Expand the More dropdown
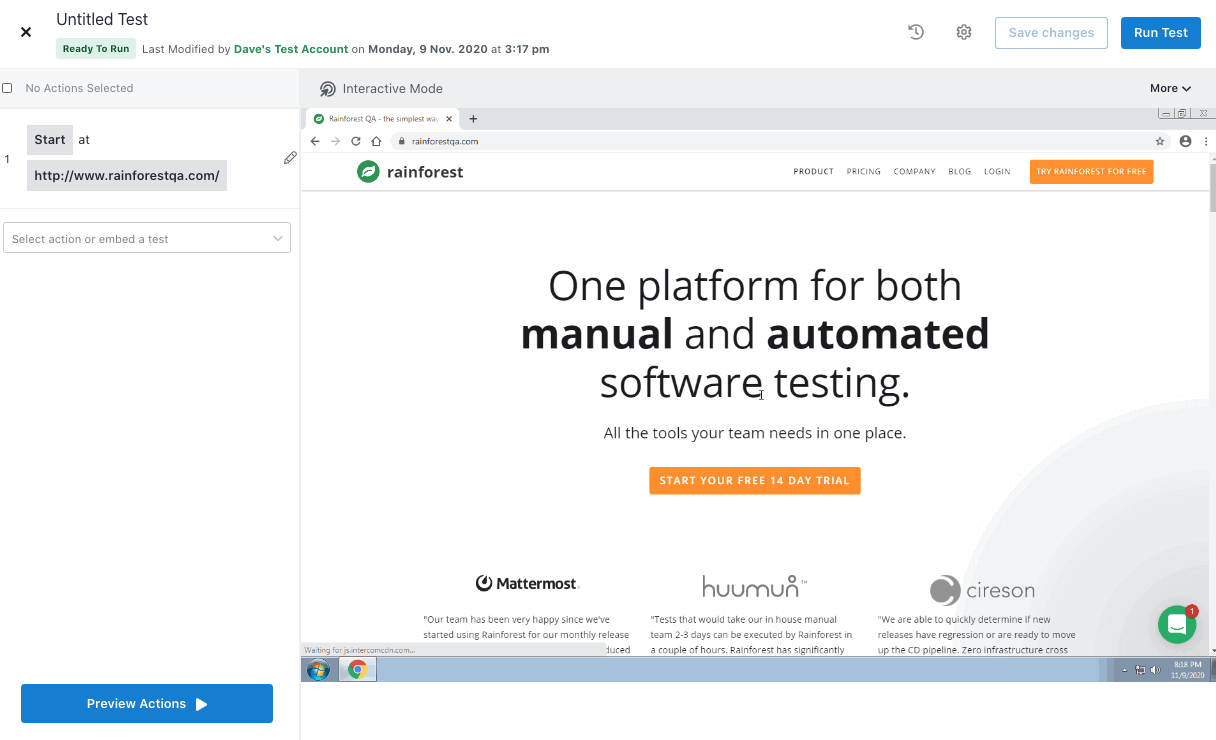1216x740 pixels. [1170, 89]
